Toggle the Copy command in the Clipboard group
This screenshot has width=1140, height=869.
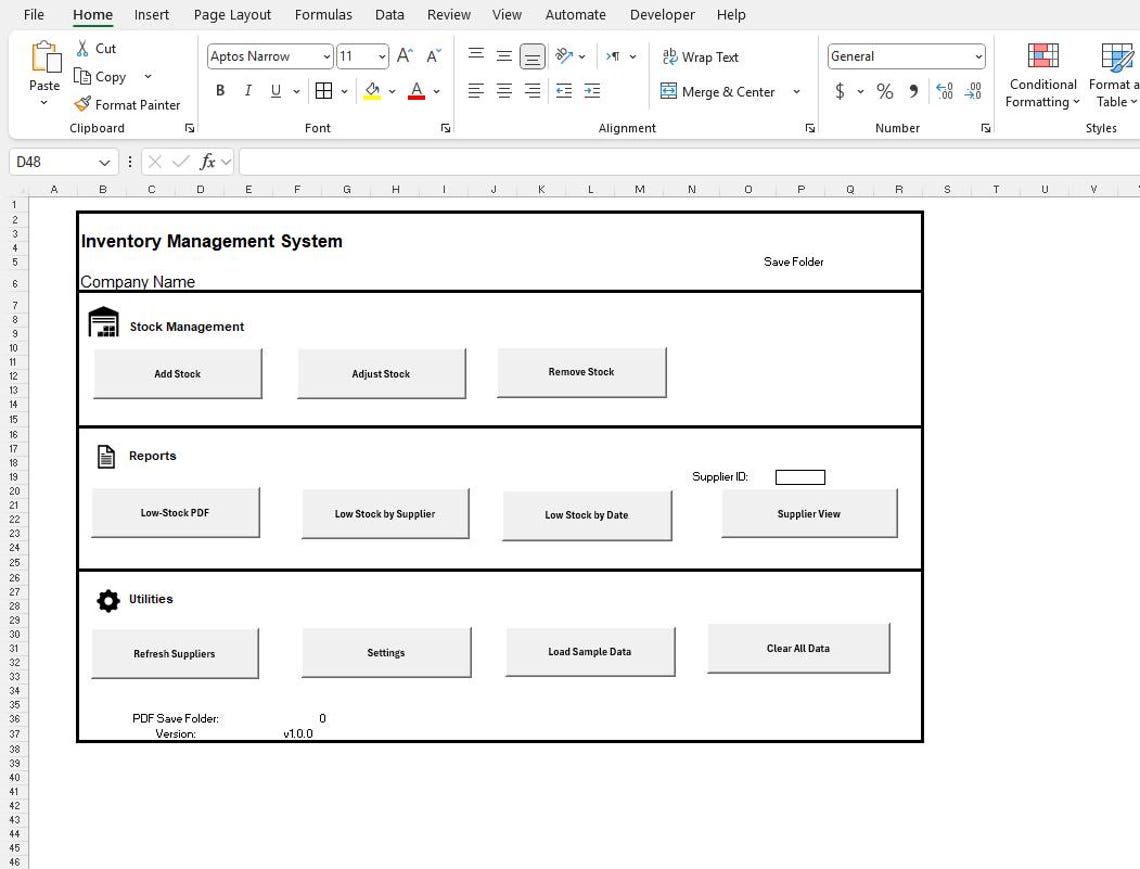102,76
